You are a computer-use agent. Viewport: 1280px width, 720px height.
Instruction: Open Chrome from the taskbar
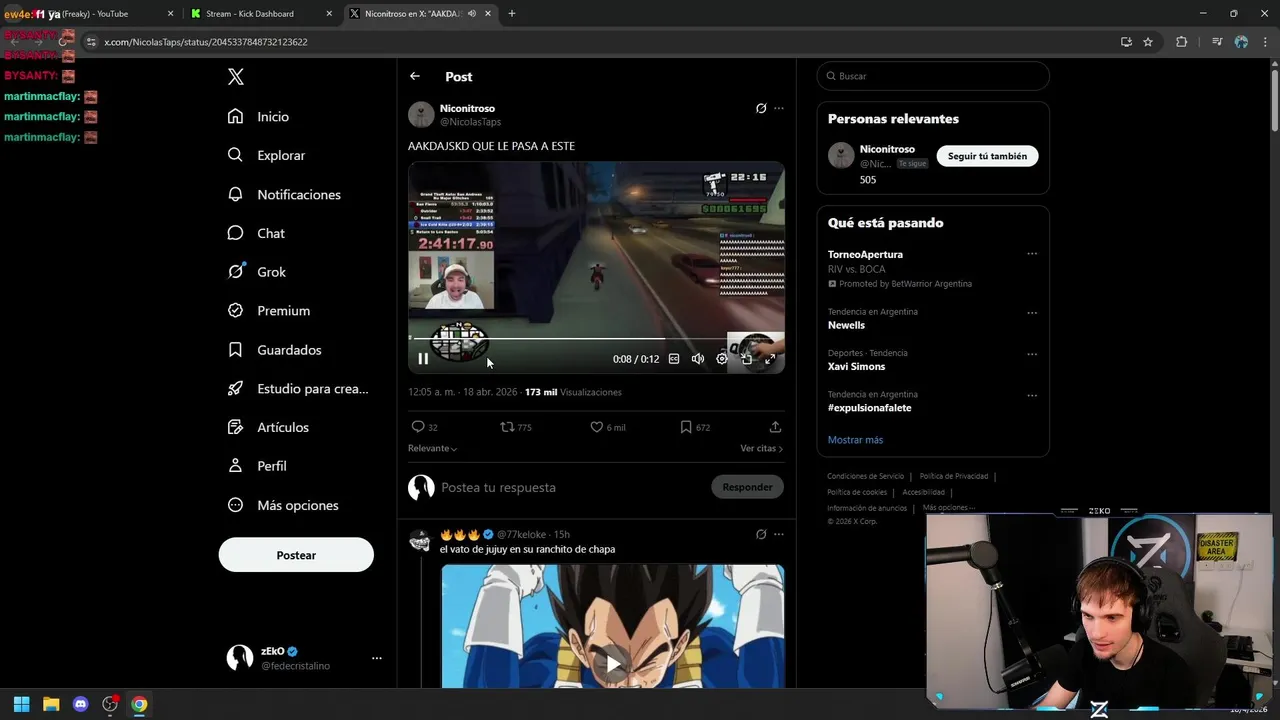tap(139, 704)
